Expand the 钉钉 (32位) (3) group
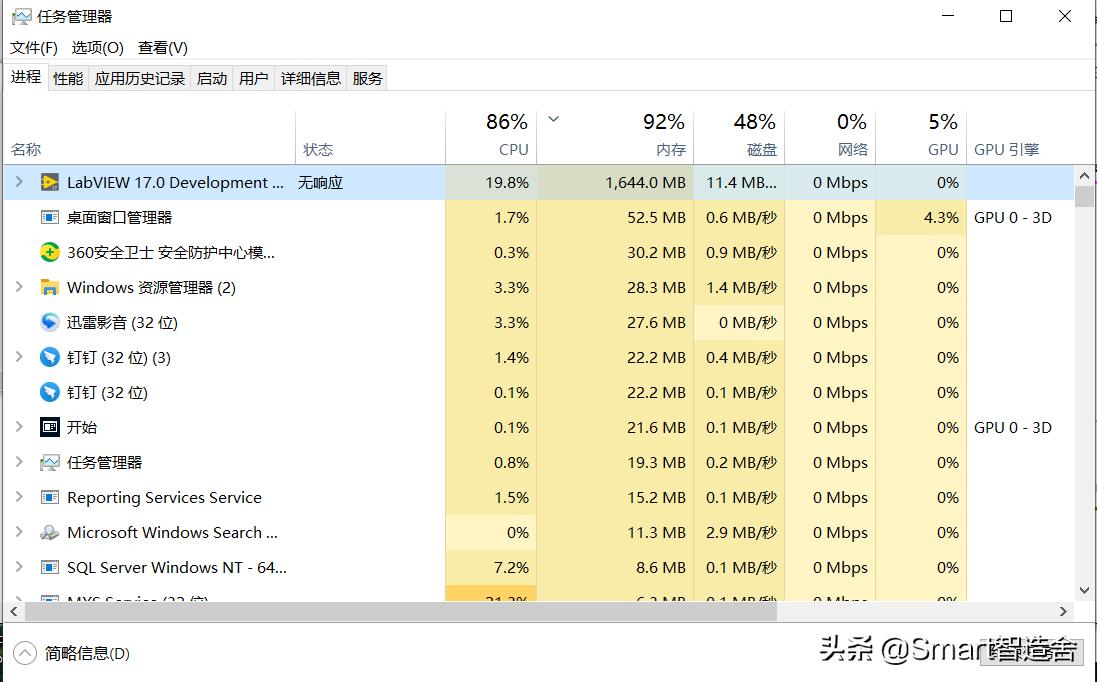 coord(17,357)
